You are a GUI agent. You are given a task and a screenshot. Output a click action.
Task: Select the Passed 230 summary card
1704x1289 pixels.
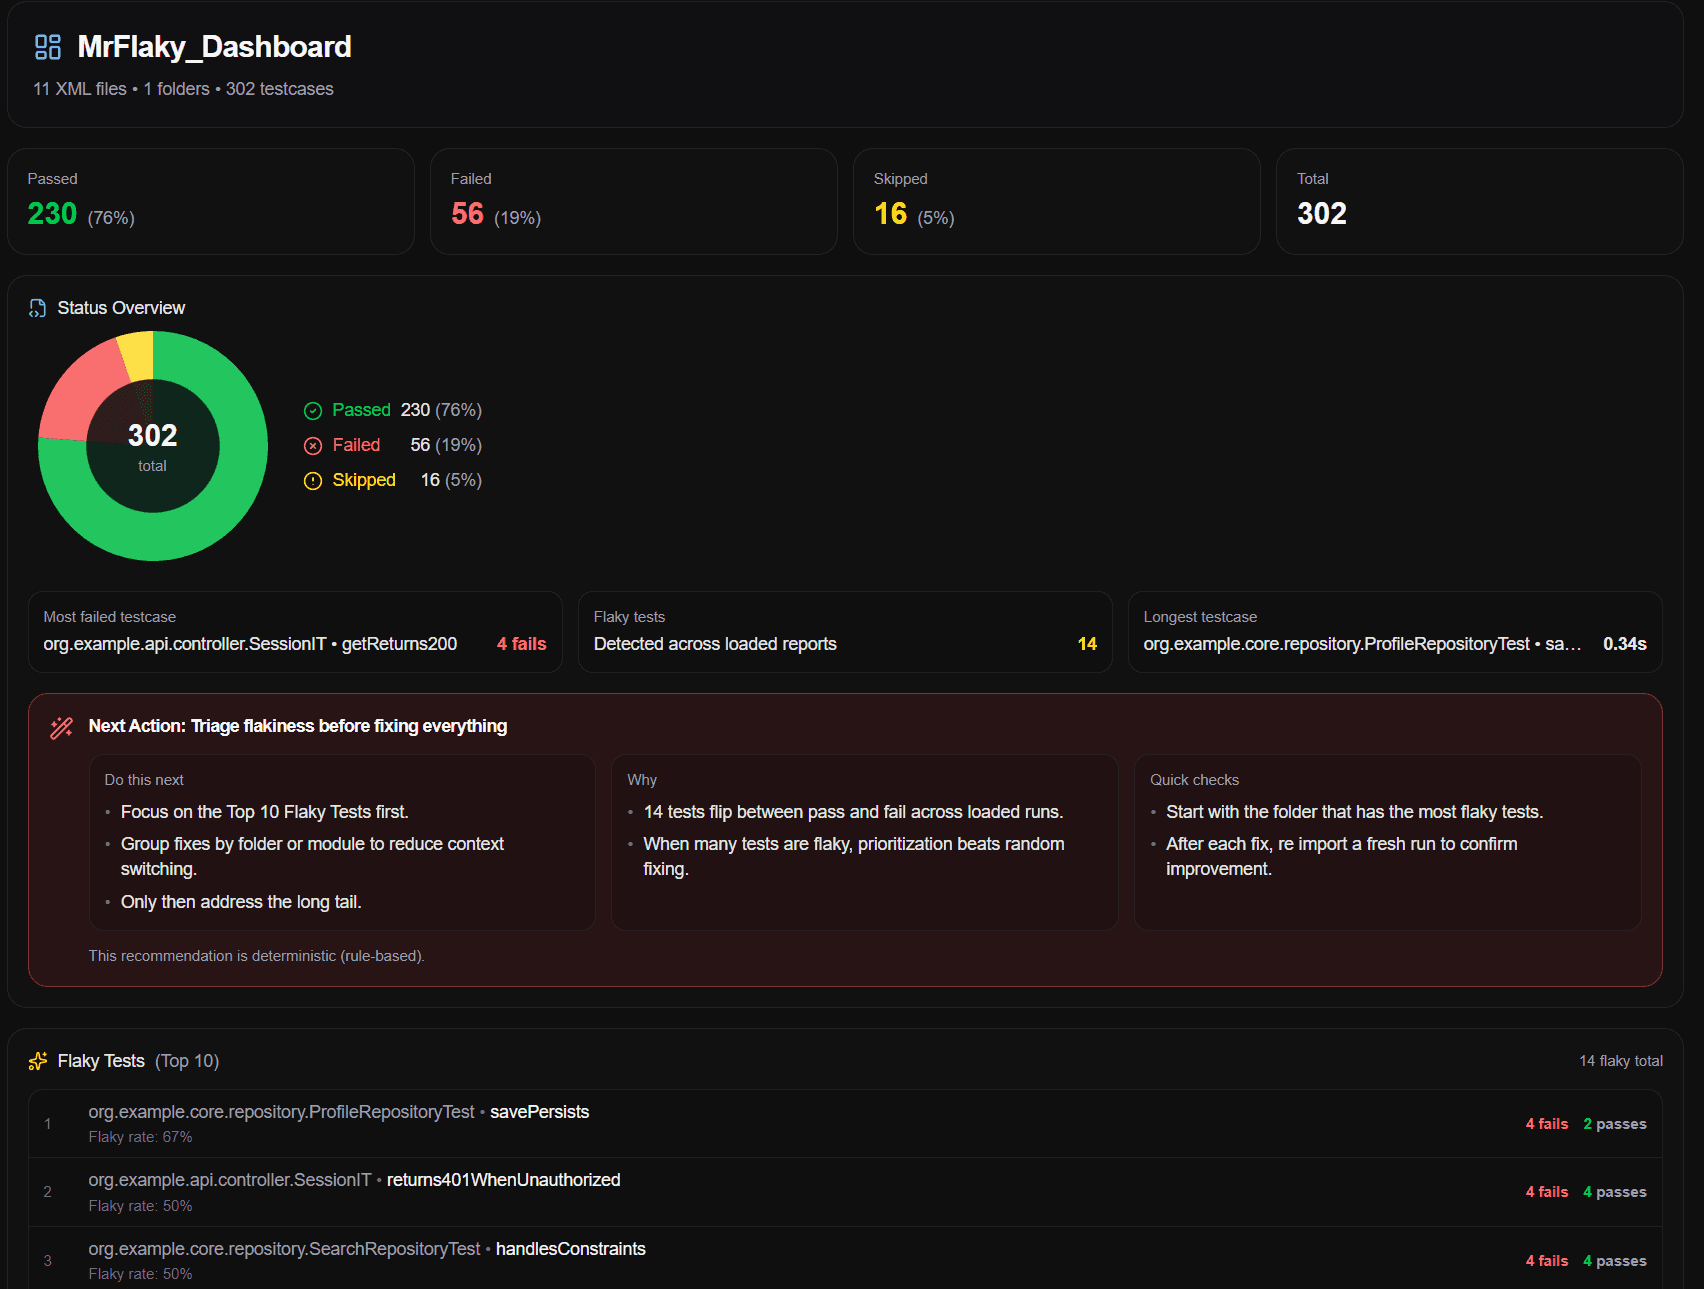211,200
